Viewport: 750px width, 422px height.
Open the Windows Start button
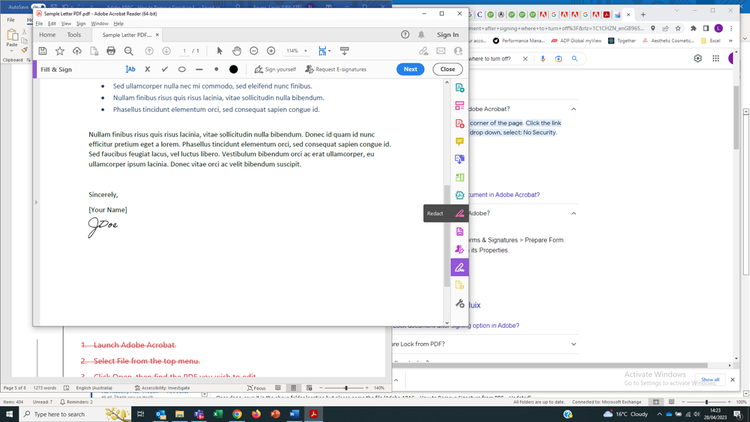pyautogui.click(x=9, y=414)
